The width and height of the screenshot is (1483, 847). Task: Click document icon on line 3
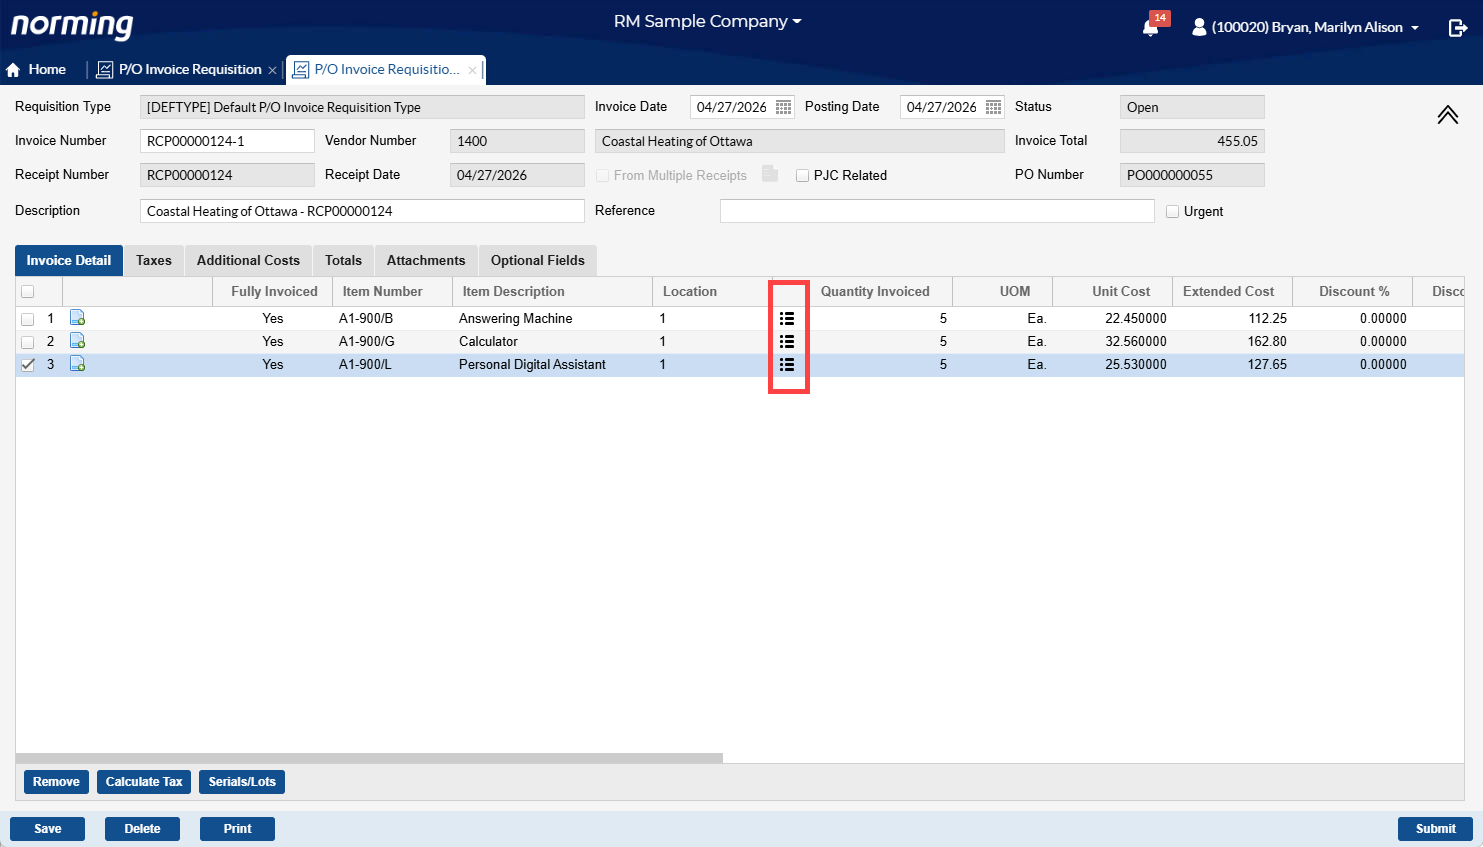pos(77,364)
